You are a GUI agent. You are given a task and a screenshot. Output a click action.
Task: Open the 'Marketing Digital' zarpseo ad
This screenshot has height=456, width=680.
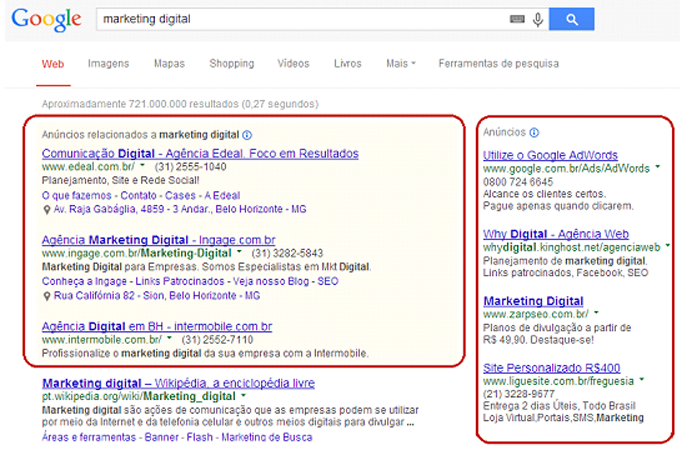click(533, 301)
